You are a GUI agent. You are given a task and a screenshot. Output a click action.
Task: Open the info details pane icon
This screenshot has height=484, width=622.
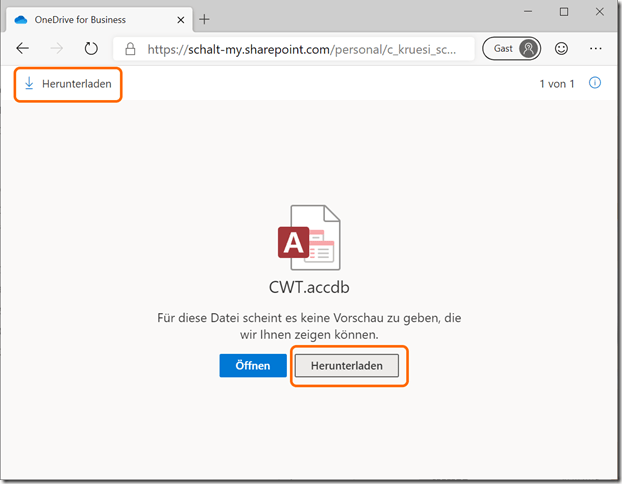[x=595, y=84]
